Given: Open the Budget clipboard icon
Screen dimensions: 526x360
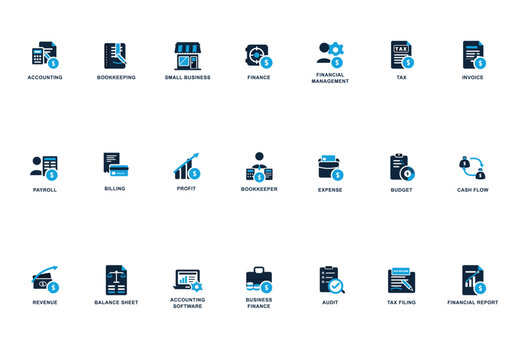Looking at the screenshot, I should (402, 167).
